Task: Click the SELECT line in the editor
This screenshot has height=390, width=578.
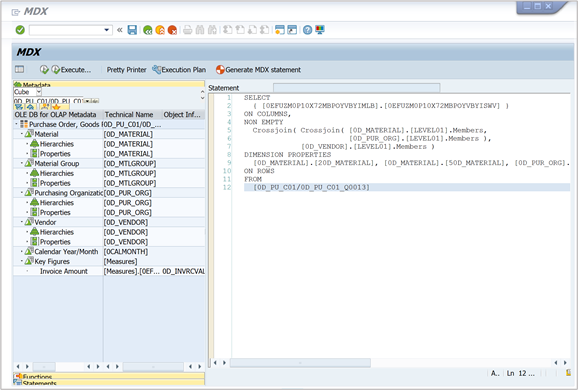Action: [257, 98]
